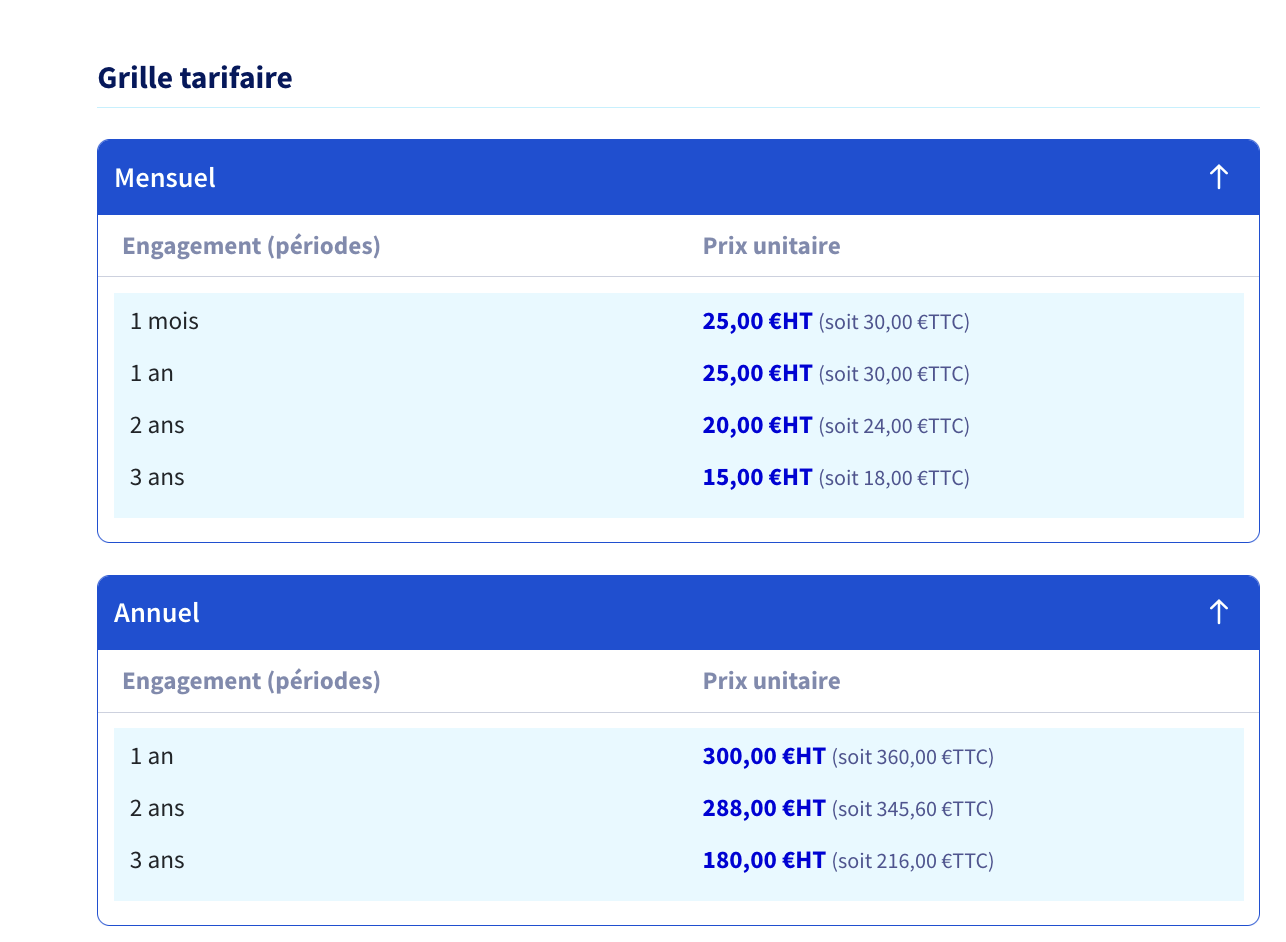Collapse the Annuel section using its arrow icon
Image resolution: width=1286 pixels, height=942 pixels.
point(1218,613)
